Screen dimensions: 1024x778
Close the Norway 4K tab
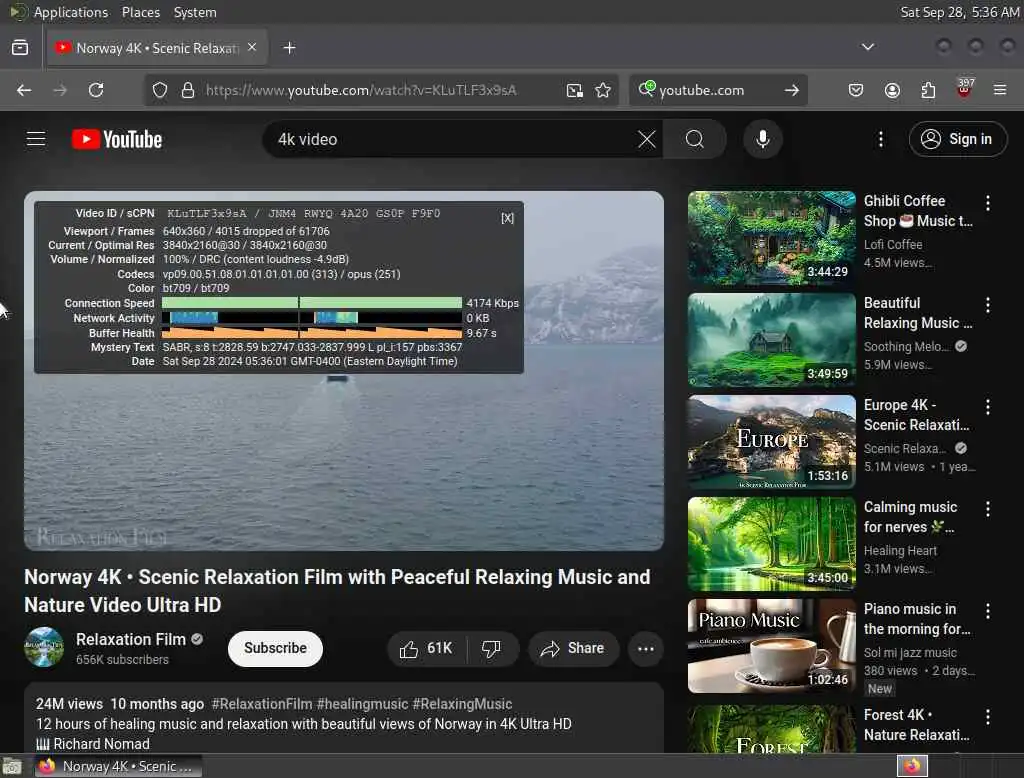(252, 47)
